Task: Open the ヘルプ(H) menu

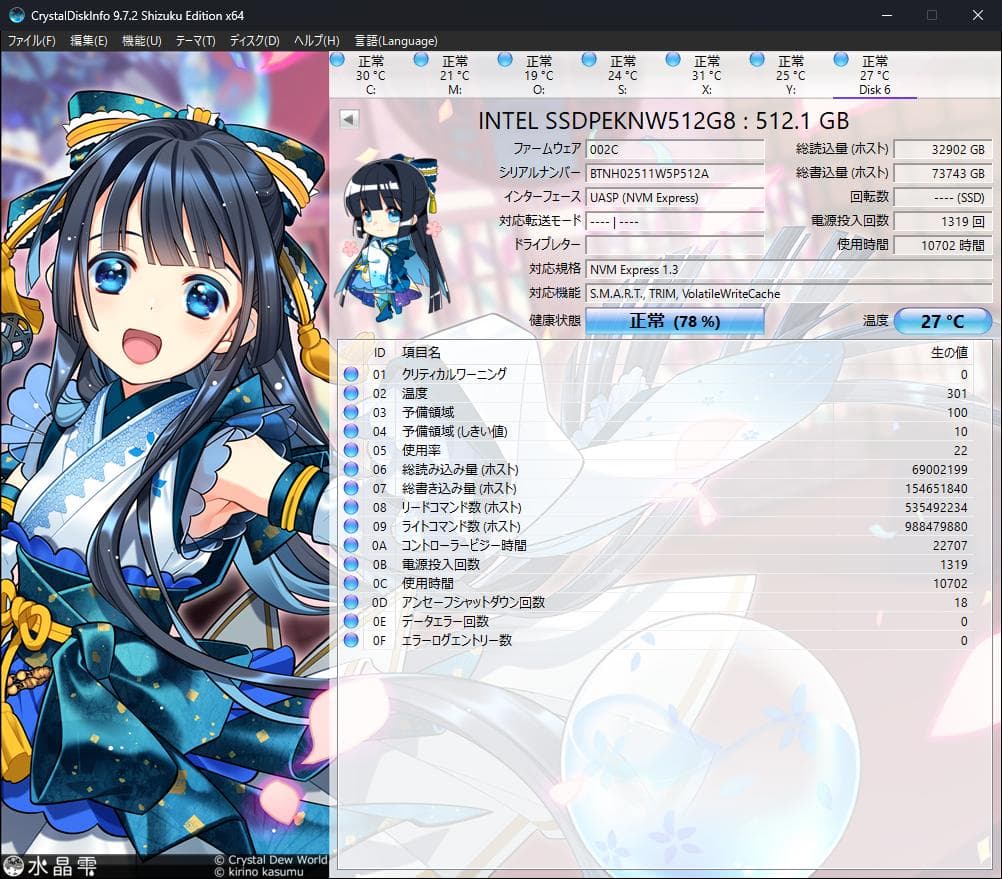Action: (316, 41)
